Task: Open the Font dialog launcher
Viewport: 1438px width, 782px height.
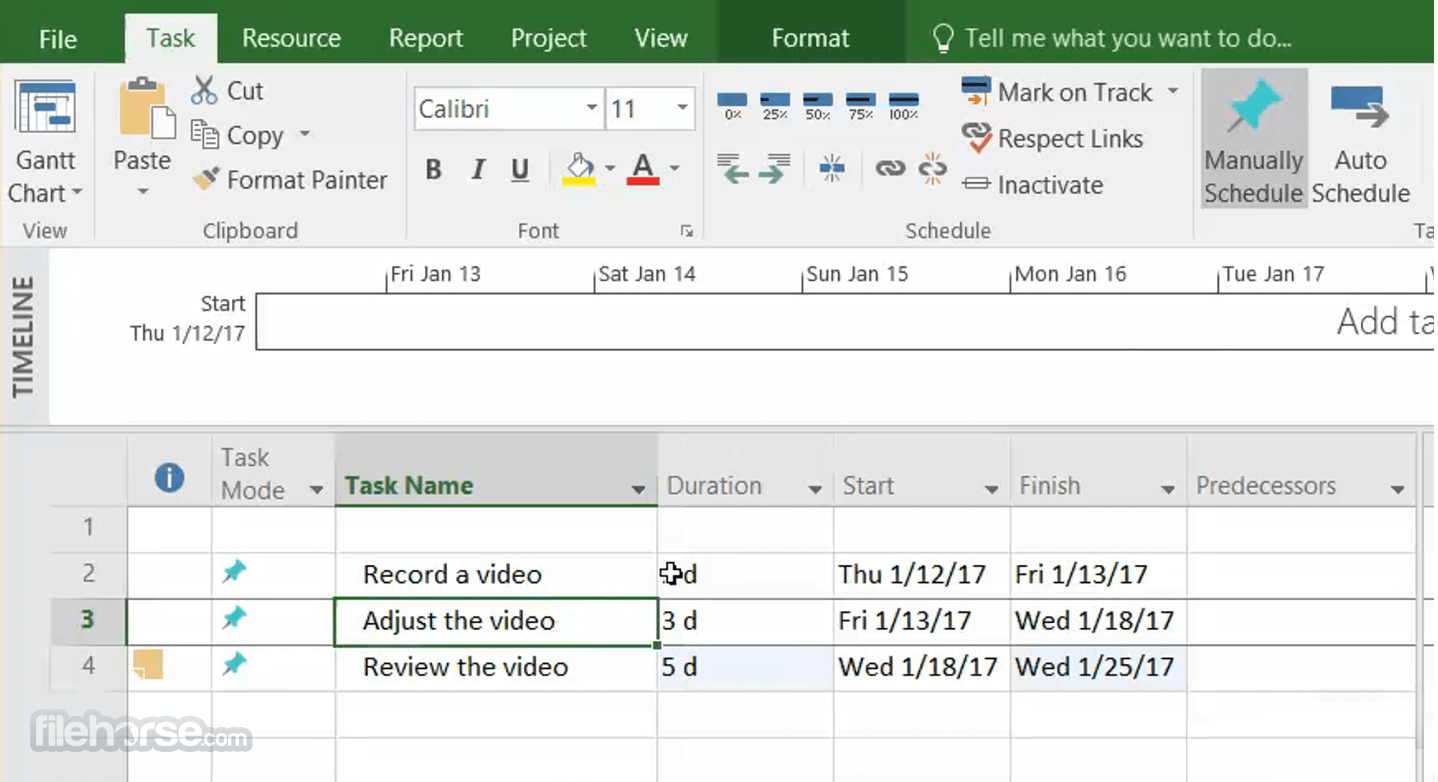Action: click(687, 231)
